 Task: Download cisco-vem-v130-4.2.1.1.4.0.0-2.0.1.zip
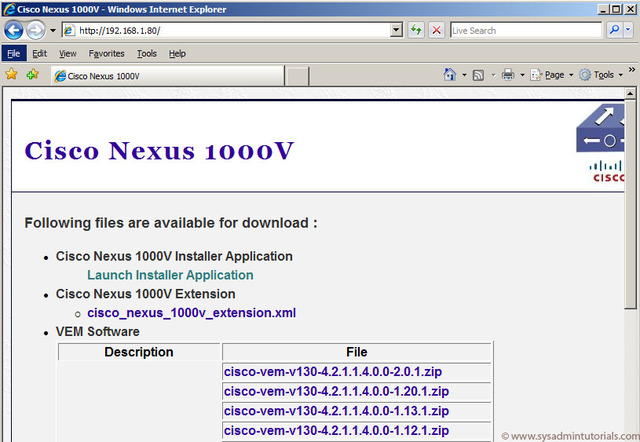click(333, 372)
